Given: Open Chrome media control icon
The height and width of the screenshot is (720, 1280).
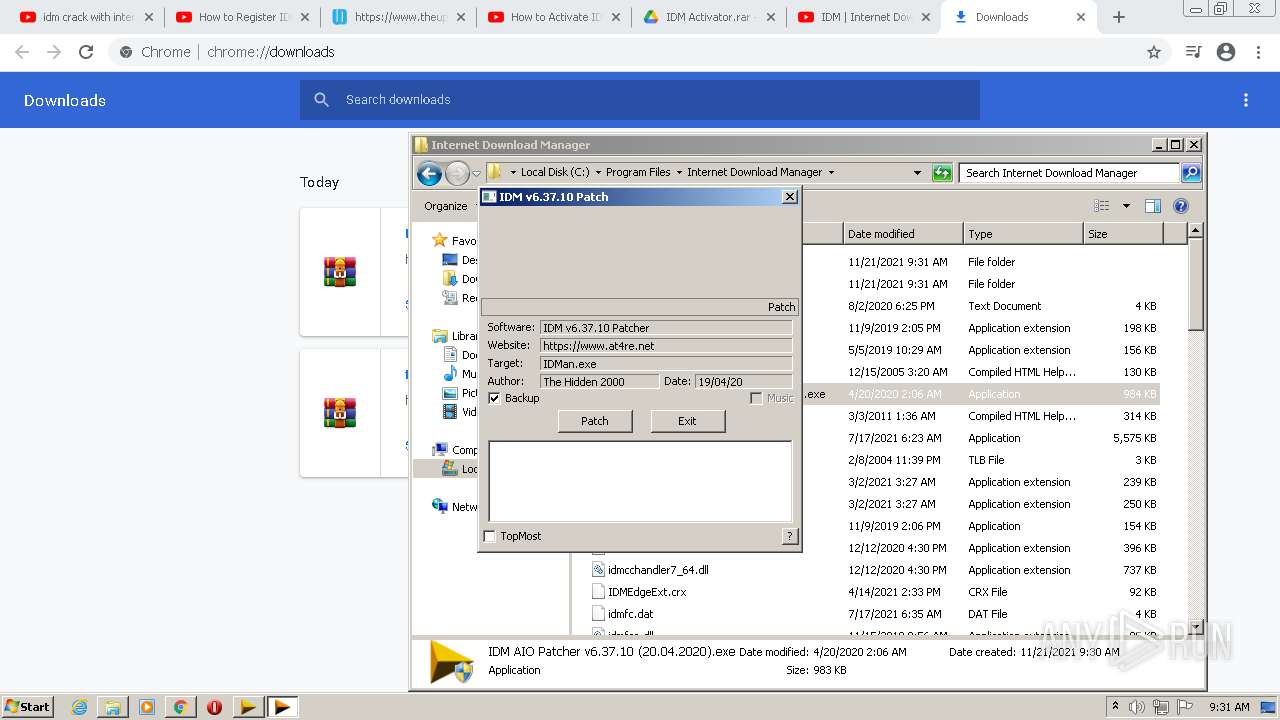Looking at the screenshot, I should point(1193,52).
